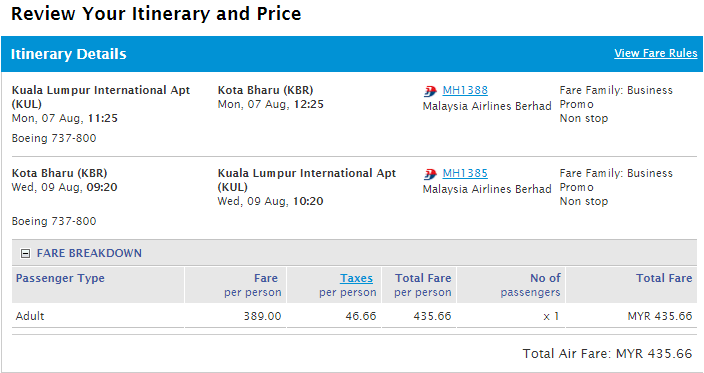Viewport: 704px width, 373px height.
Task: Open flight MH1388 details link
Action: (x=465, y=90)
